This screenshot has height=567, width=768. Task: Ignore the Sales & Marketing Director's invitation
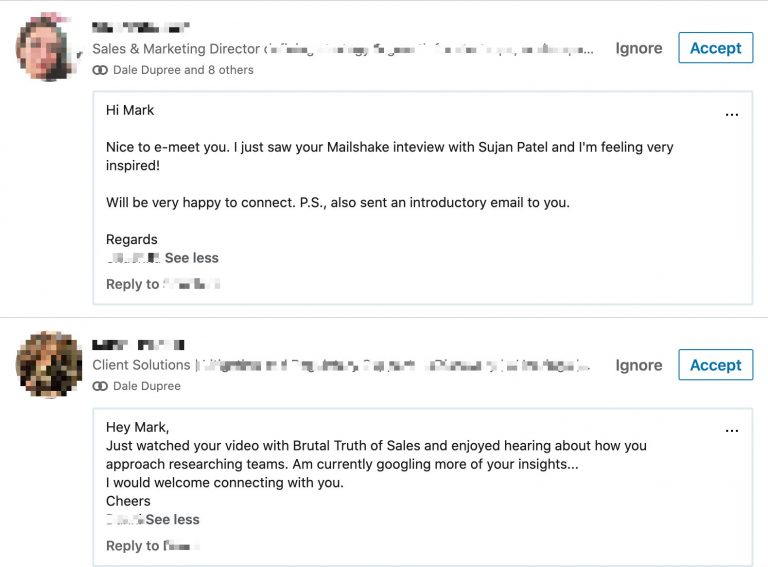639,48
